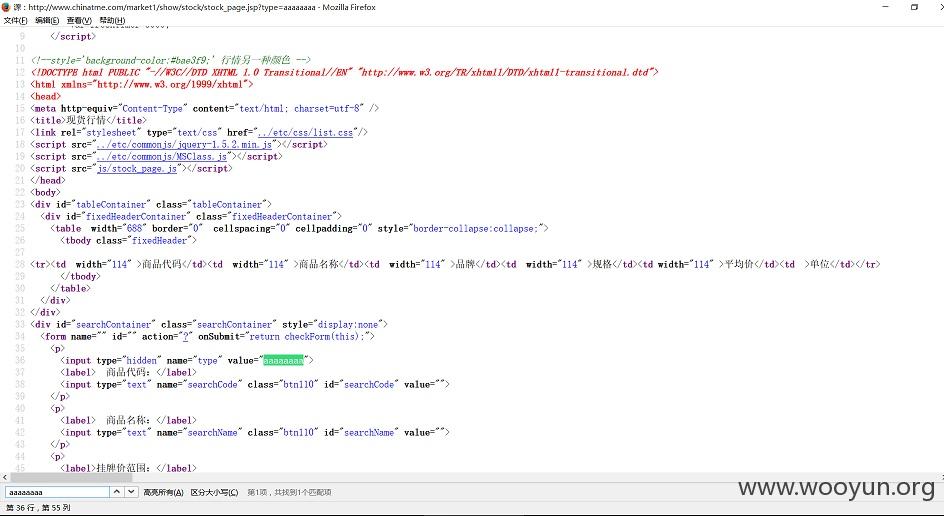Click the fixedHeaderContainer class value
Image resolution: width=944 pixels, height=516 pixels.
tap(282, 217)
